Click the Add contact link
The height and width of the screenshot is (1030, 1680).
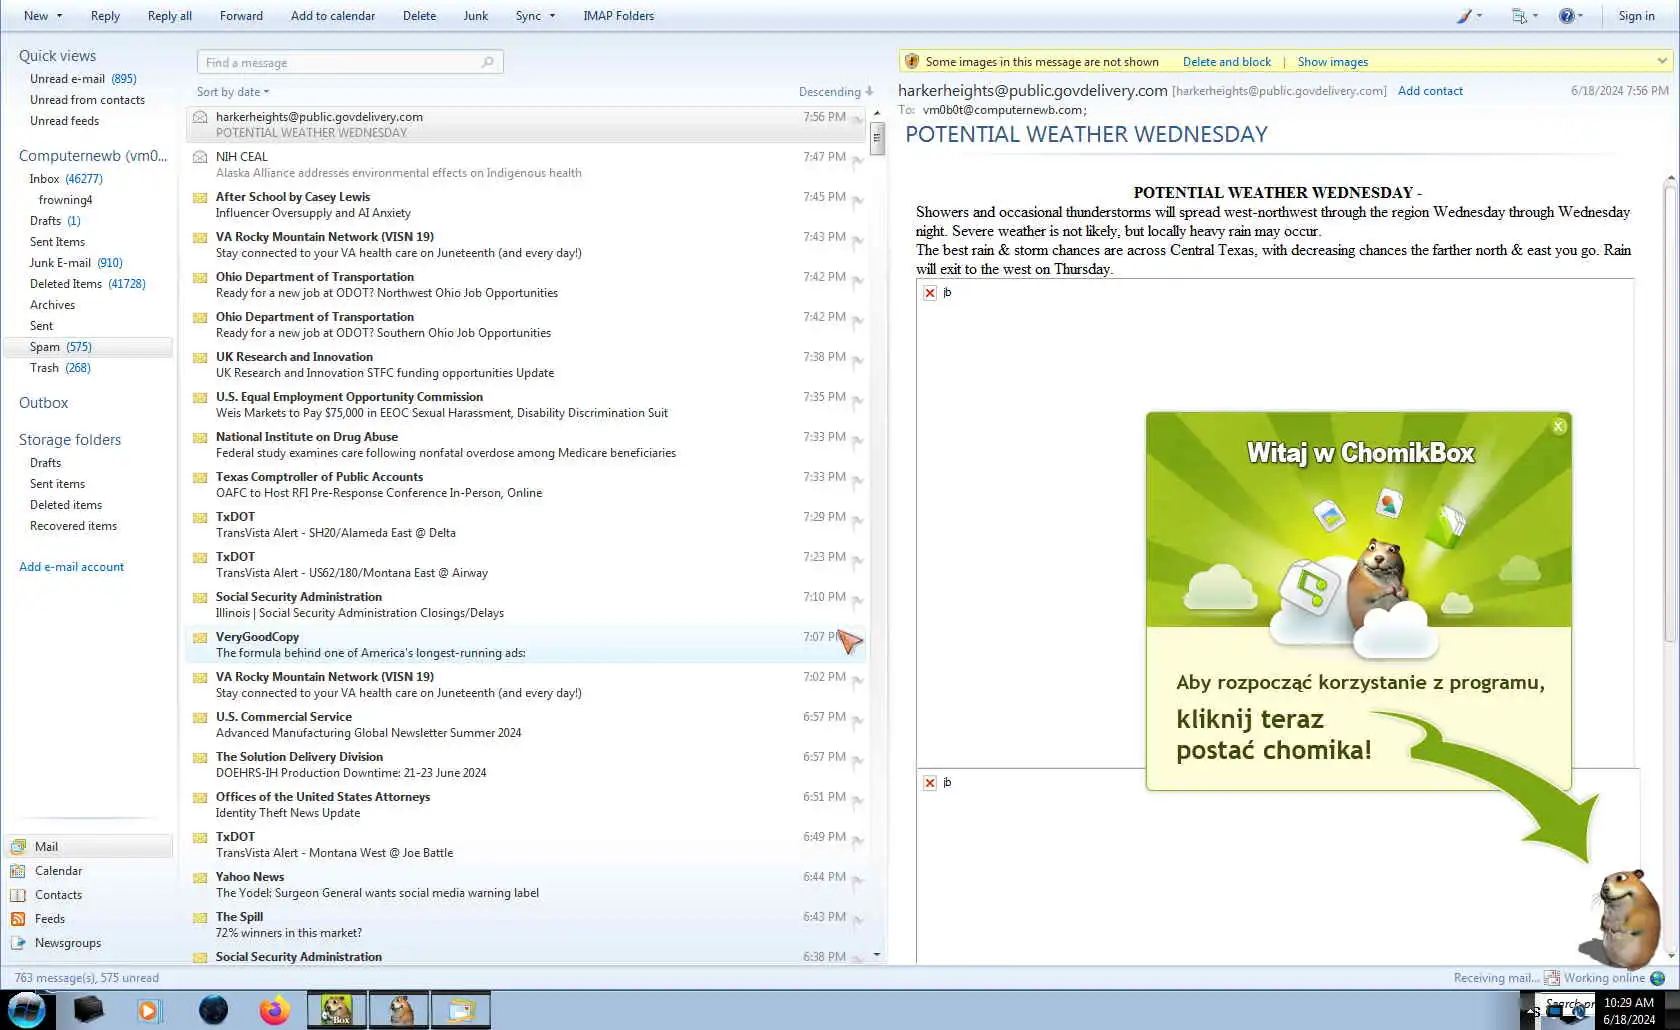point(1430,91)
